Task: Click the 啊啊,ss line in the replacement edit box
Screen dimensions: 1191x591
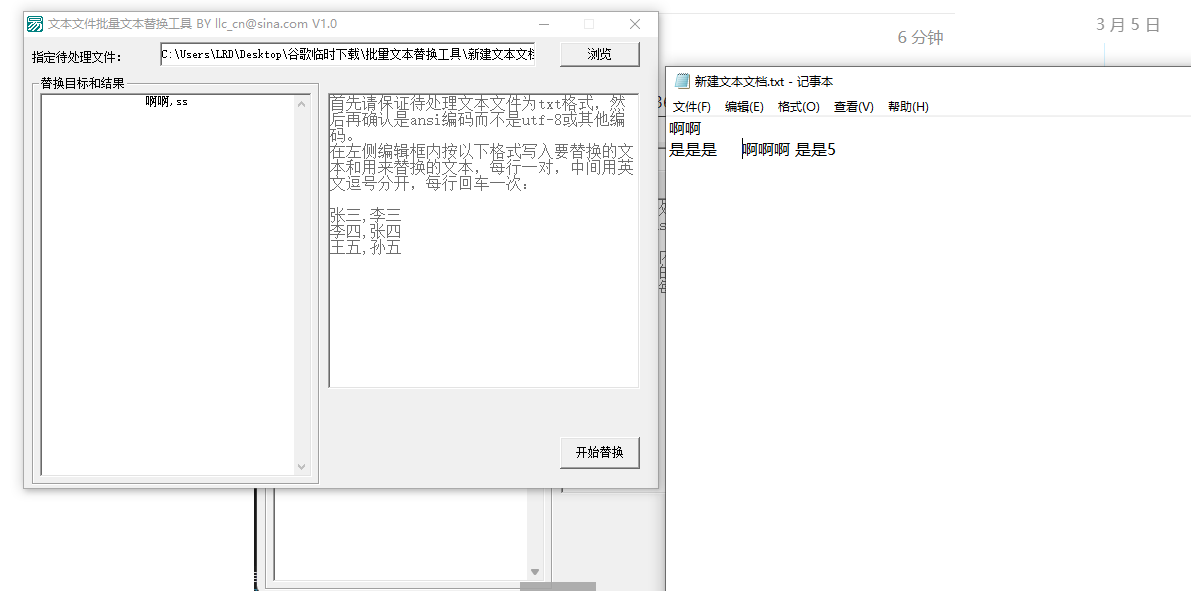Action: pyautogui.click(x=166, y=101)
